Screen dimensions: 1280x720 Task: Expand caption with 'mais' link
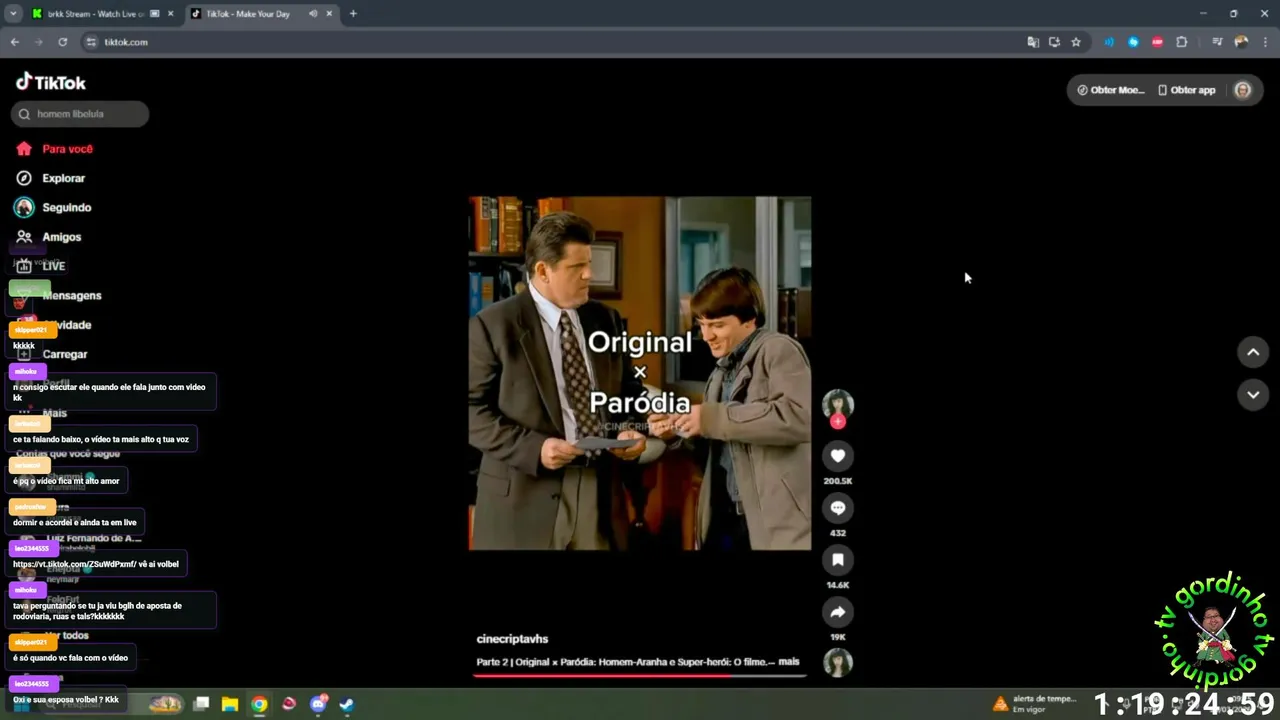click(x=788, y=662)
